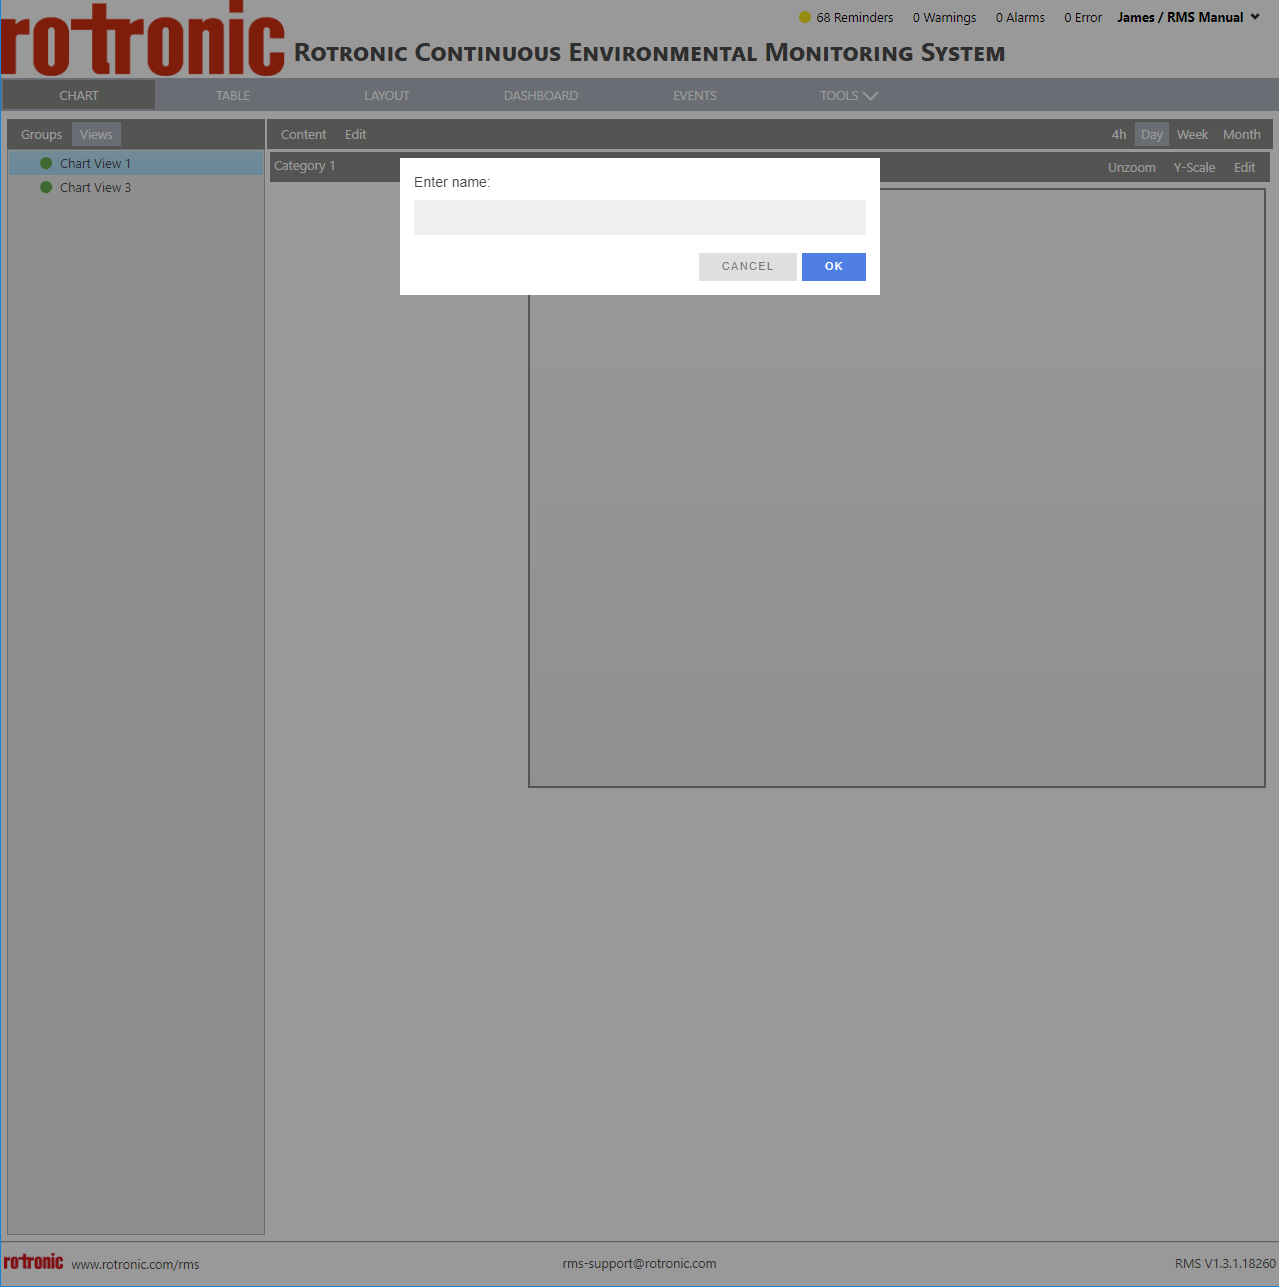Image resolution: width=1279 pixels, height=1287 pixels.
Task: Set chart range to Month
Action: click(1242, 135)
